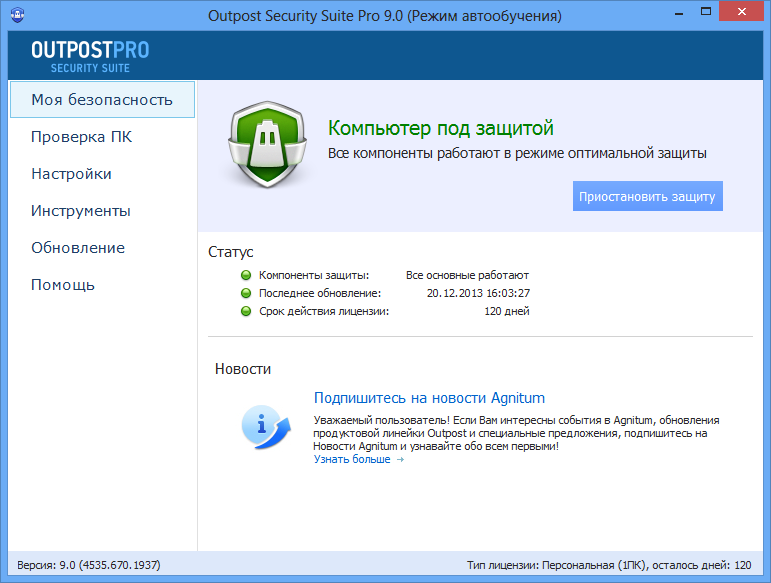Click the OUTPOSTPRO Security Suite logo
This screenshot has height=583, width=771.
point(90,57)
